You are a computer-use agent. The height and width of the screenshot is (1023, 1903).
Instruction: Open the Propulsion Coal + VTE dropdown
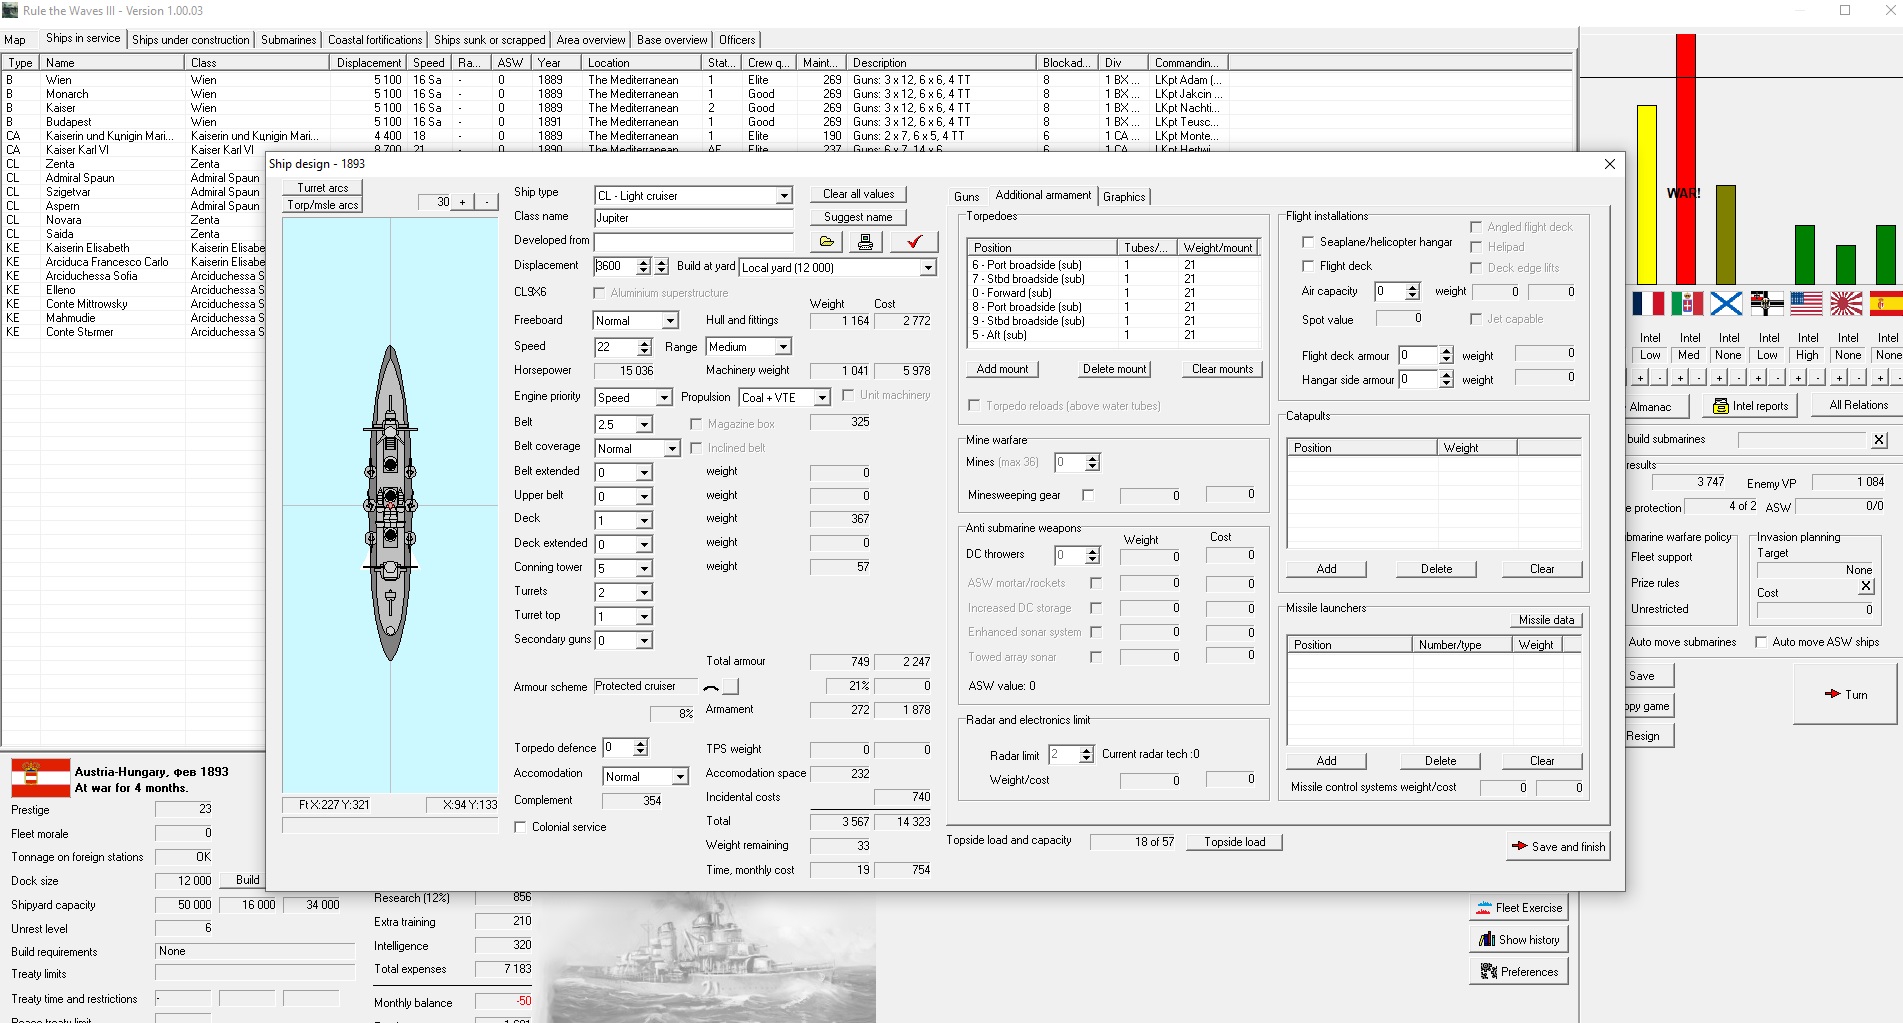[x=822, y=398]
